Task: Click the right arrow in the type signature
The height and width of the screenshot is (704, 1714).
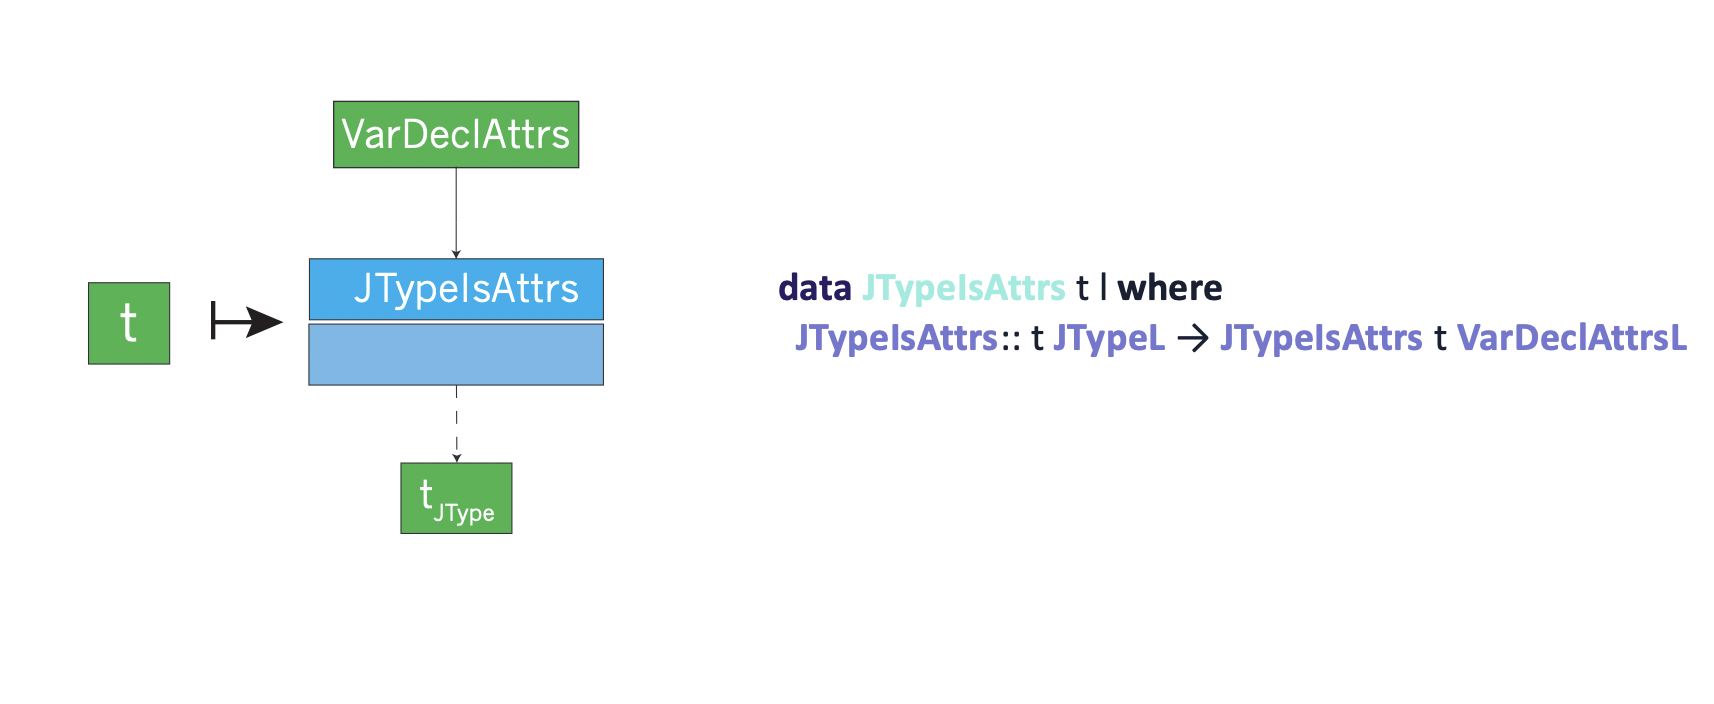Action: [x=1192, y=338]
